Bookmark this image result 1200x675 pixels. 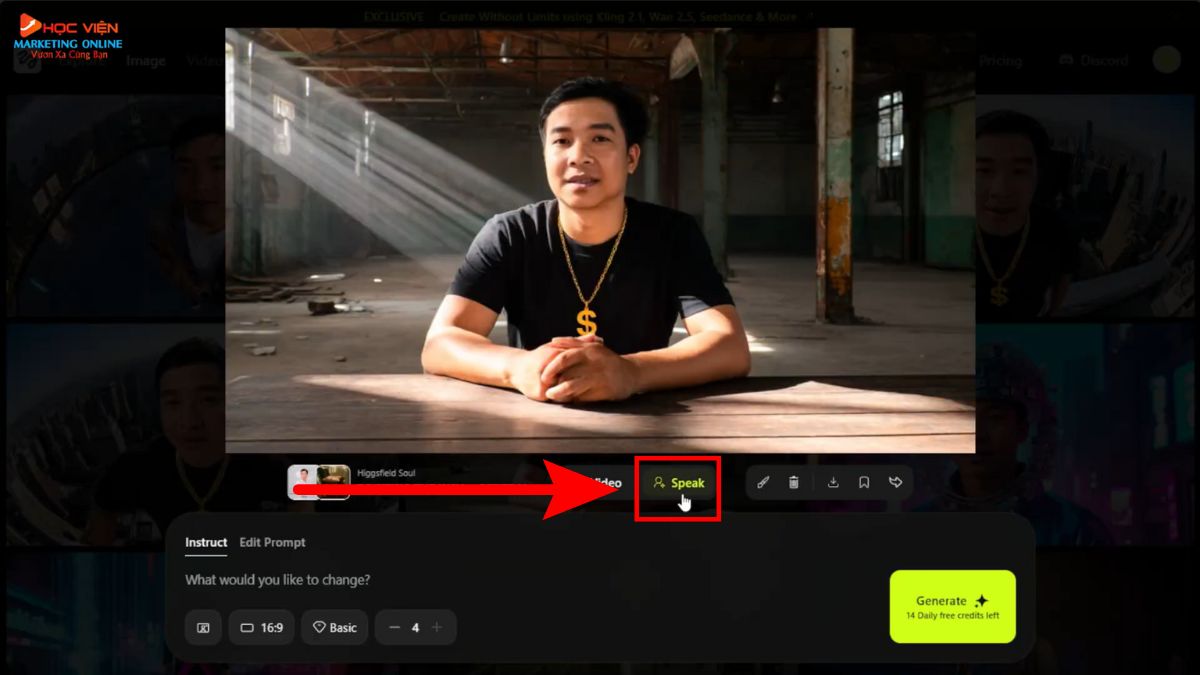[x=865, y=482]
